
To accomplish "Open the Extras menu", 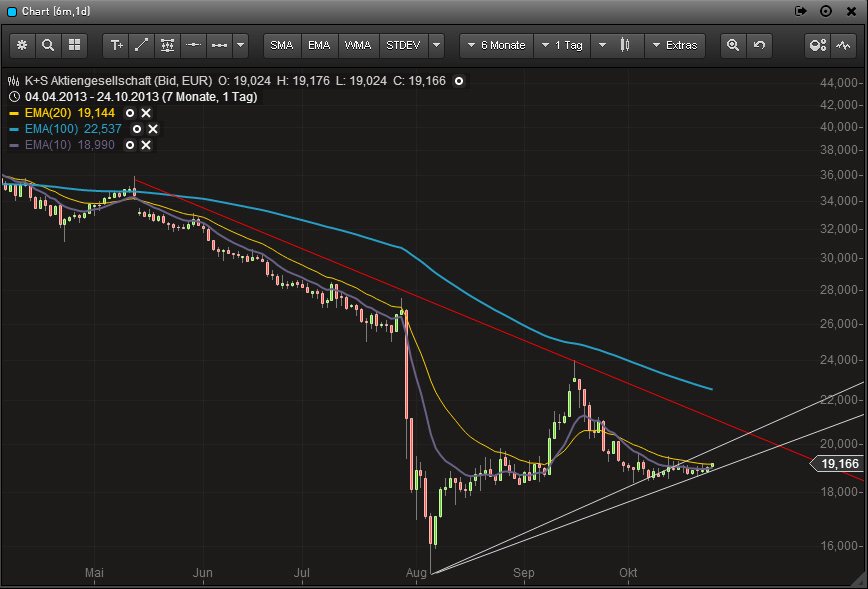I will click(x=675, y=45).
